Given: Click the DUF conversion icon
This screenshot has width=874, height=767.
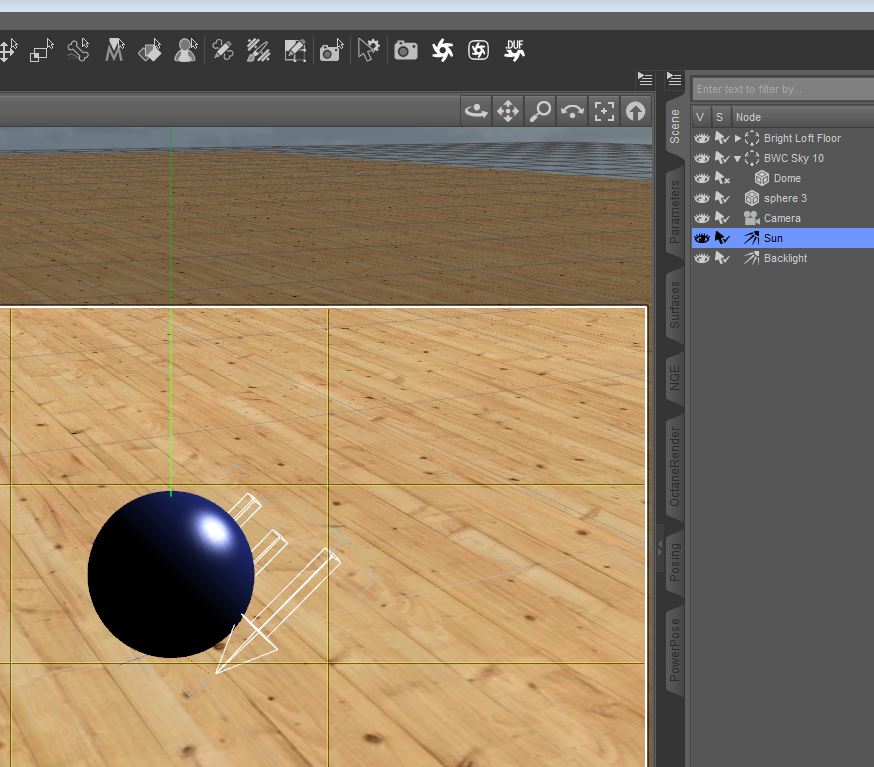Looking at the screenshot, I should pyautogui.click(x=515, y=50).
